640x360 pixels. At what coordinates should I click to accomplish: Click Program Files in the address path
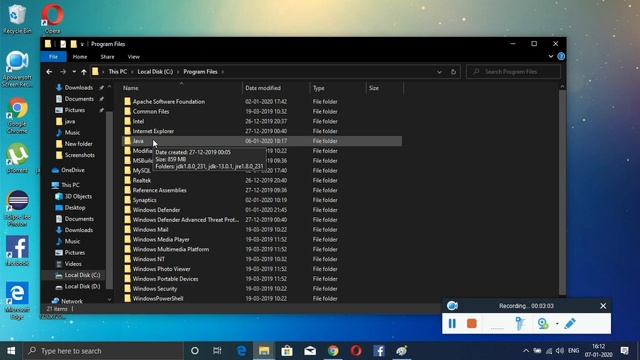click(200, 72)
